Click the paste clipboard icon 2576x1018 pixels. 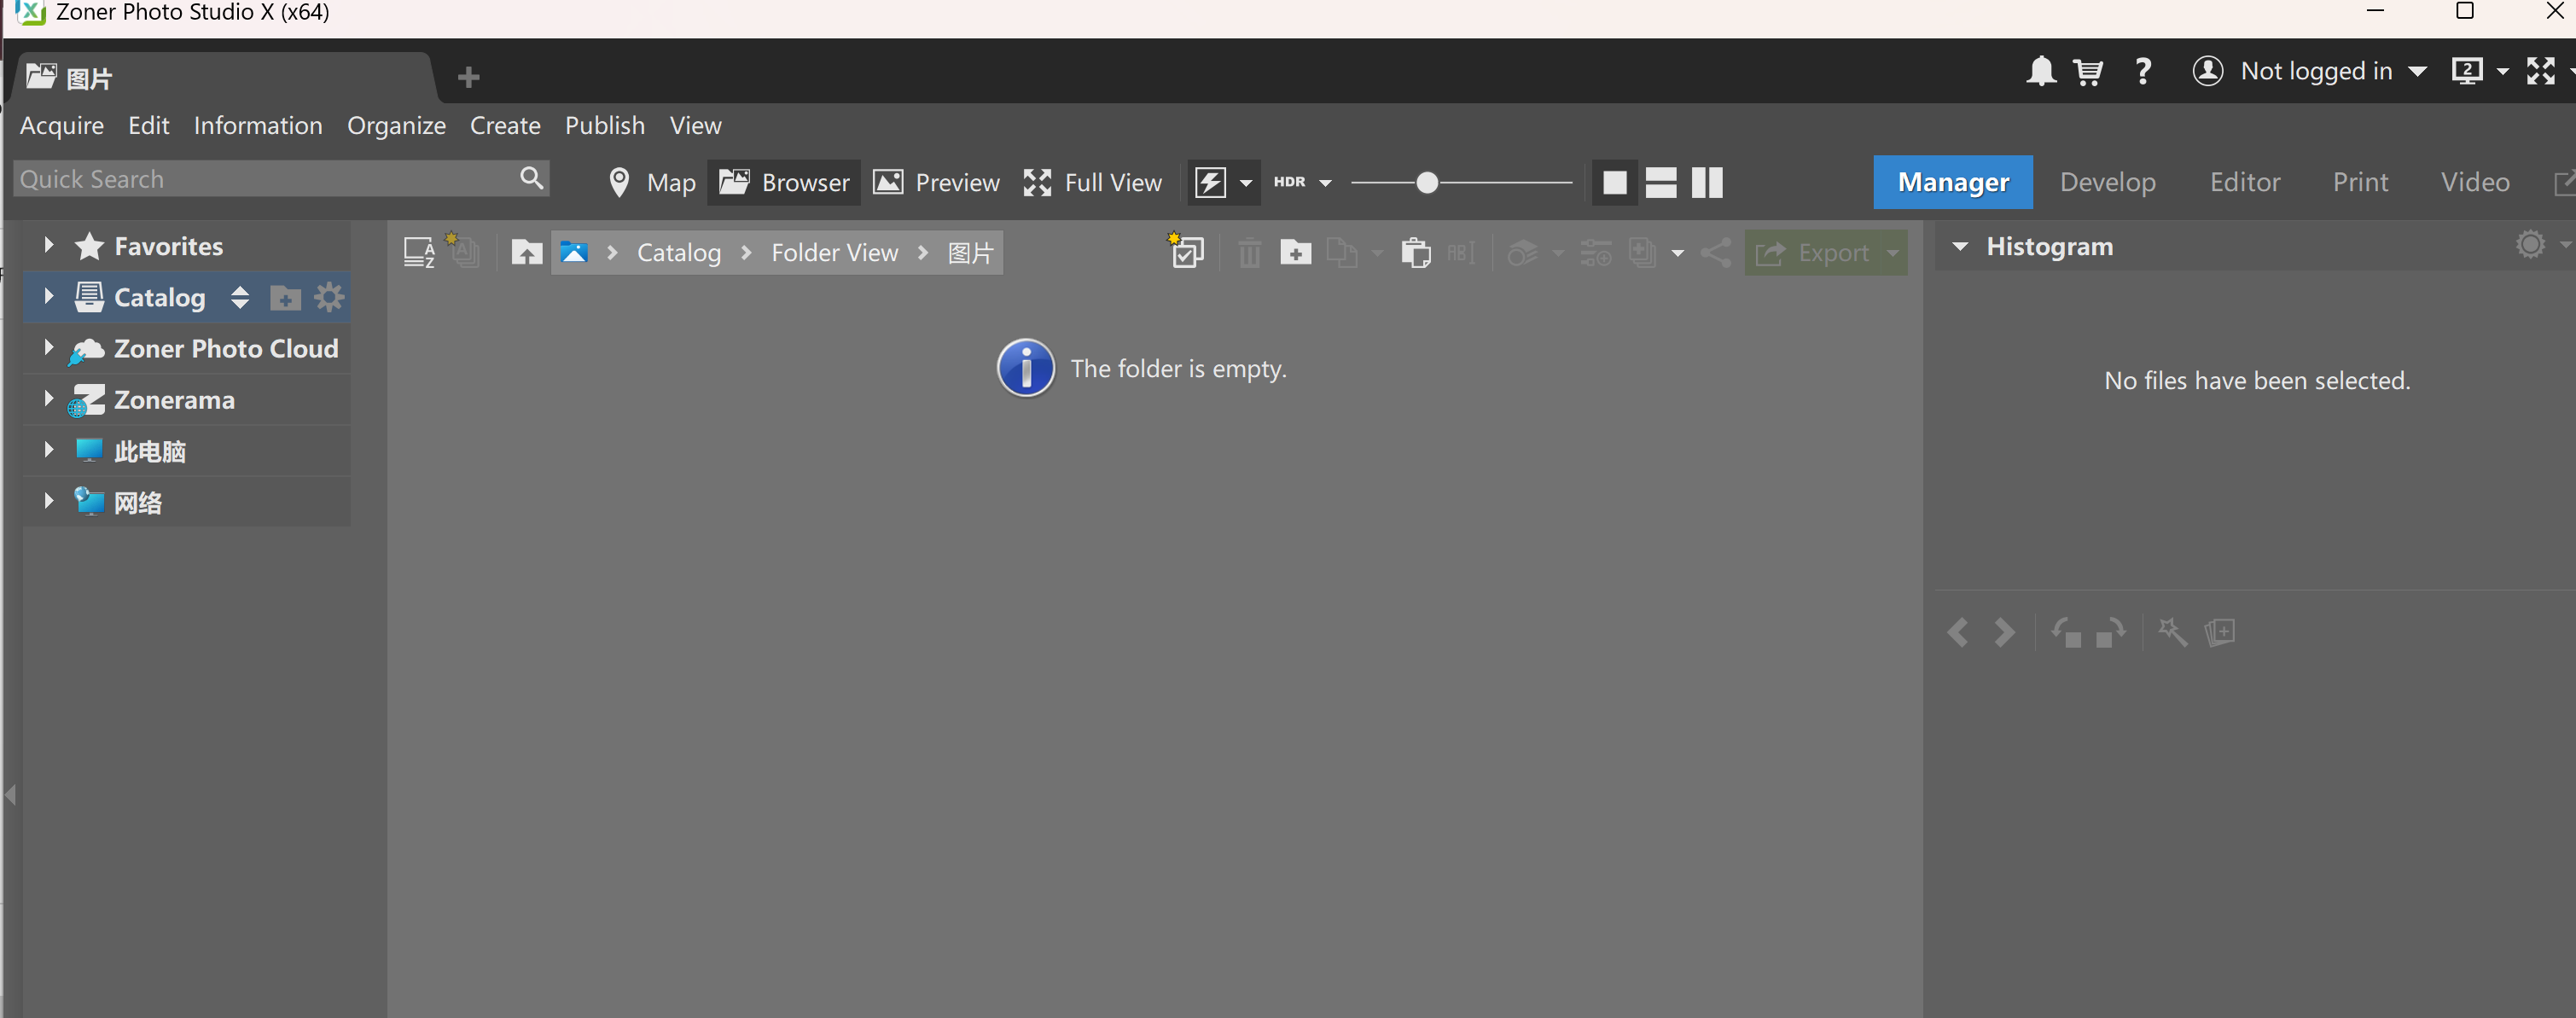tap(1415, 253)
